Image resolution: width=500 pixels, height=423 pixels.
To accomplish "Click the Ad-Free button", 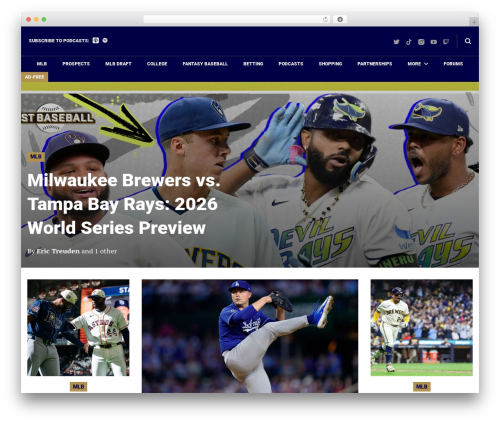I will 34,77.
